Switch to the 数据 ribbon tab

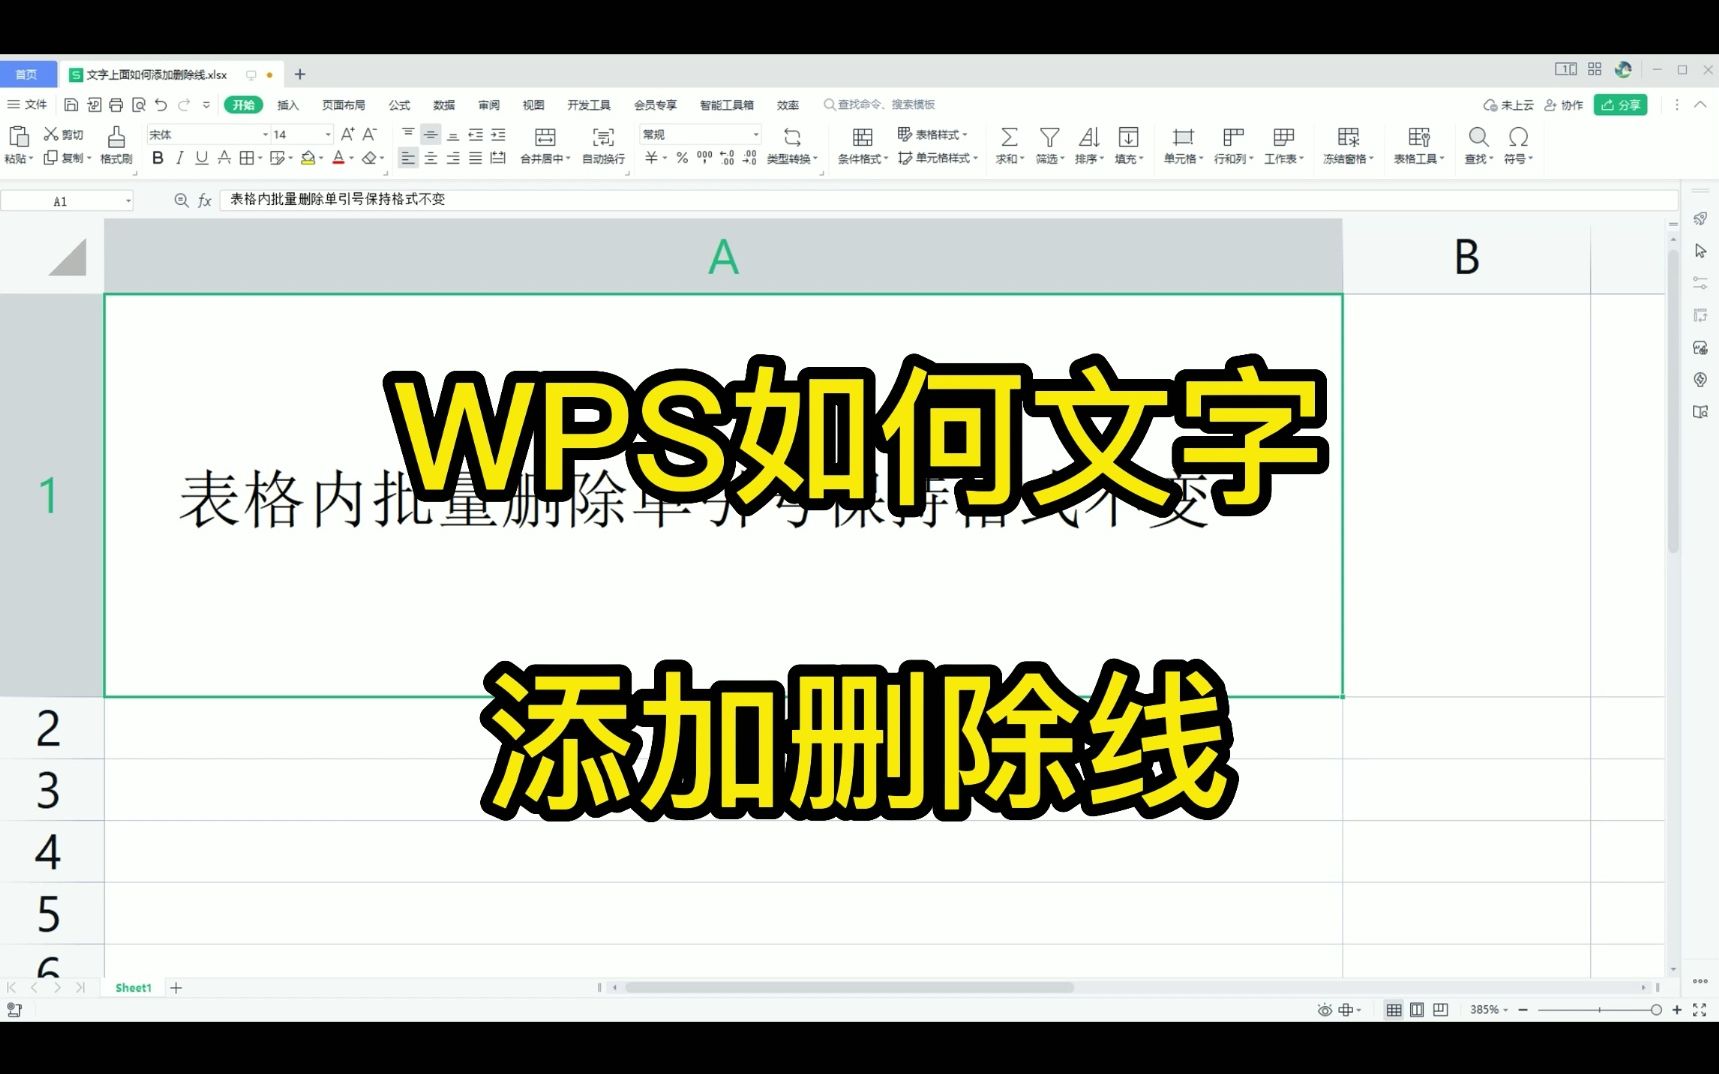(x=444, y=105)
